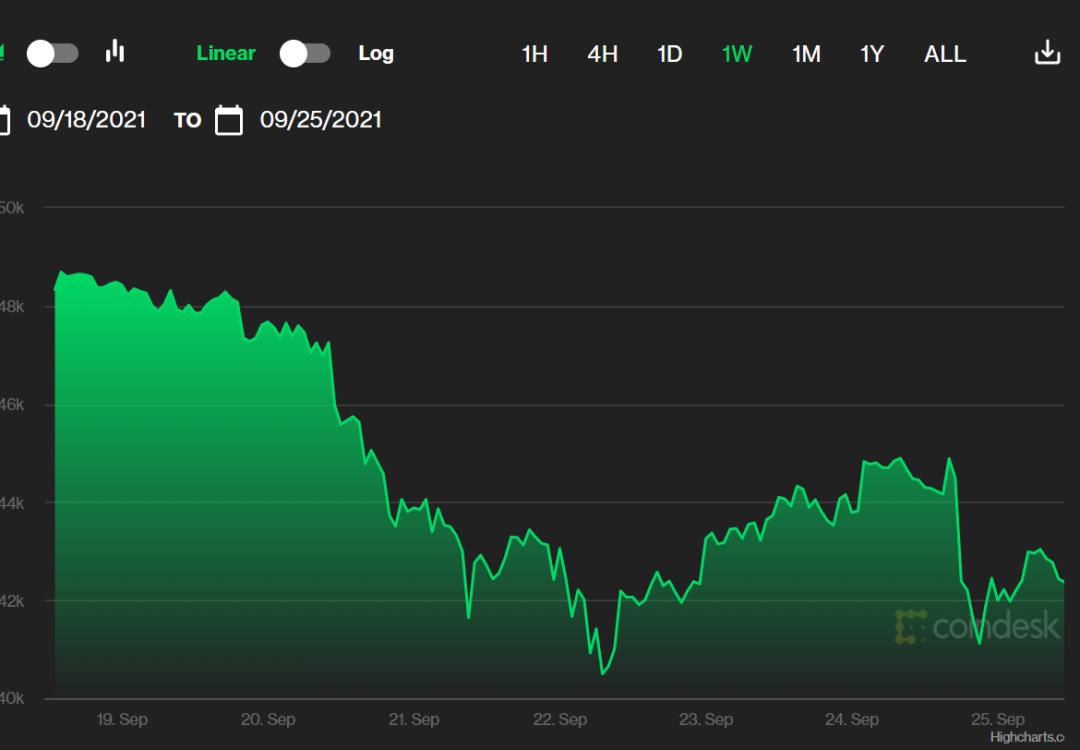Open the end date 09/25/2021 field
This screenshot has height=750, width=1080.
[x=321, y=120]
